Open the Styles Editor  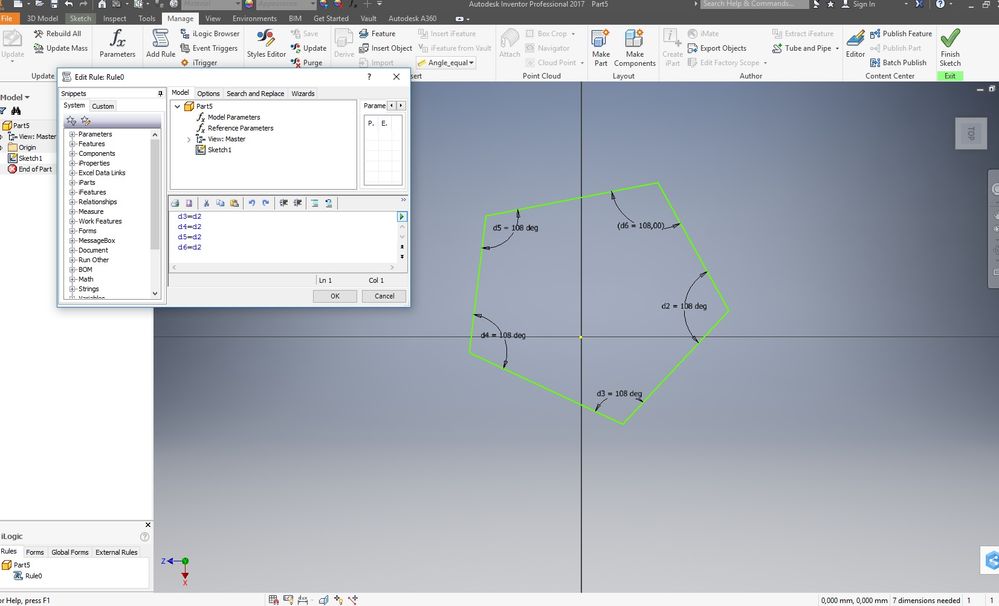(266, 43)
